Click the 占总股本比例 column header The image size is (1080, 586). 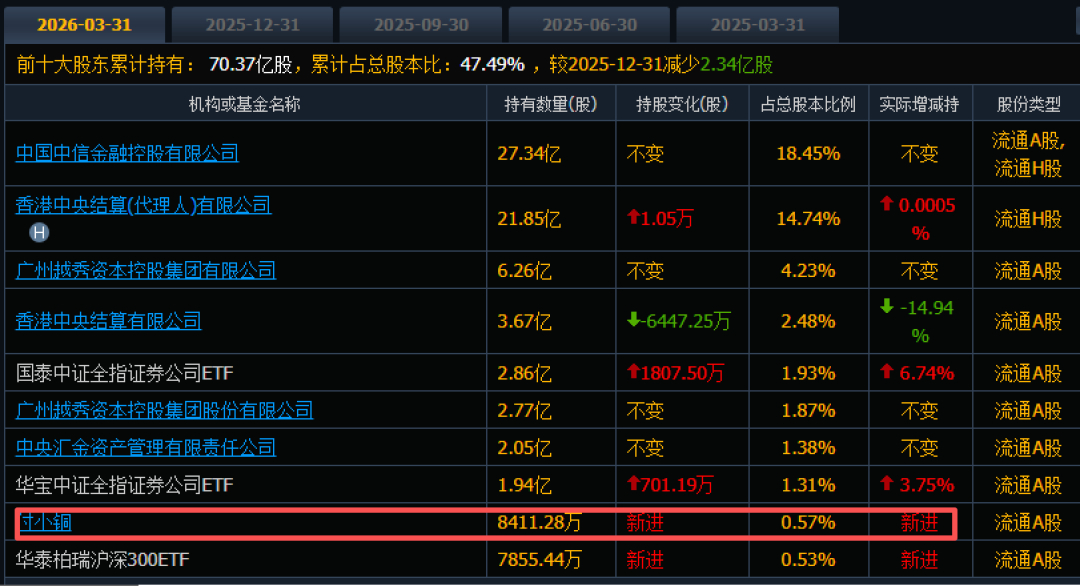tap(808, 104)
